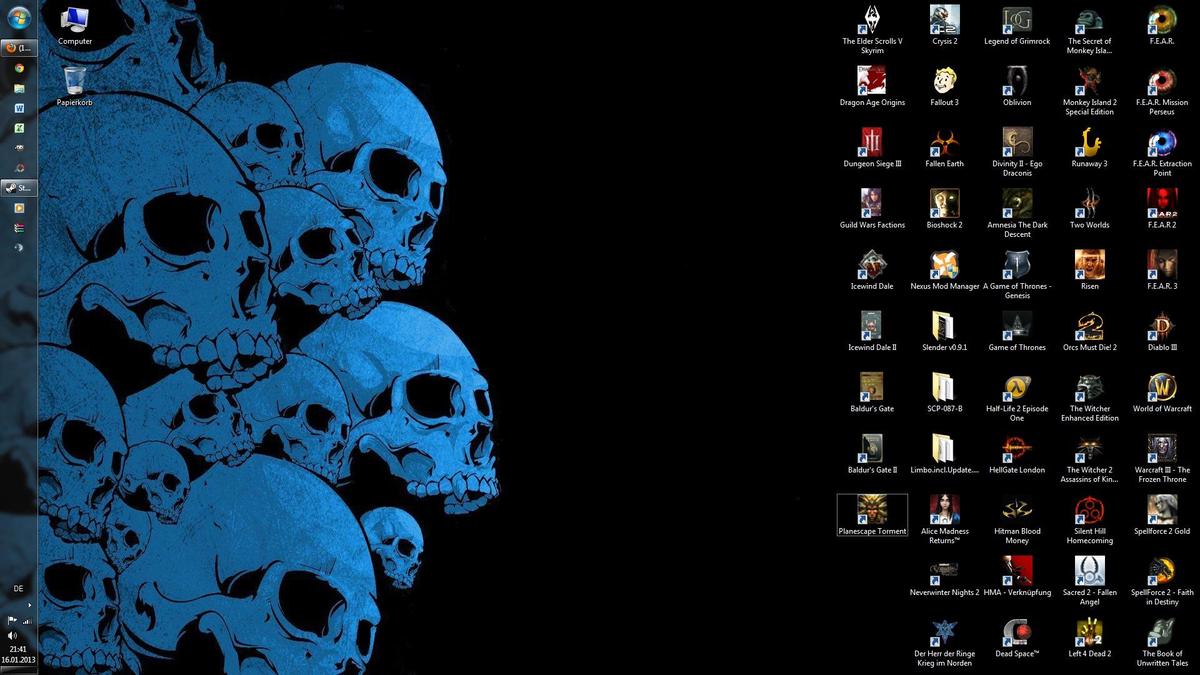Select the Baldur's Gate II icon
This screenshot has width=1200, height=675.
(x=872, y=453)
